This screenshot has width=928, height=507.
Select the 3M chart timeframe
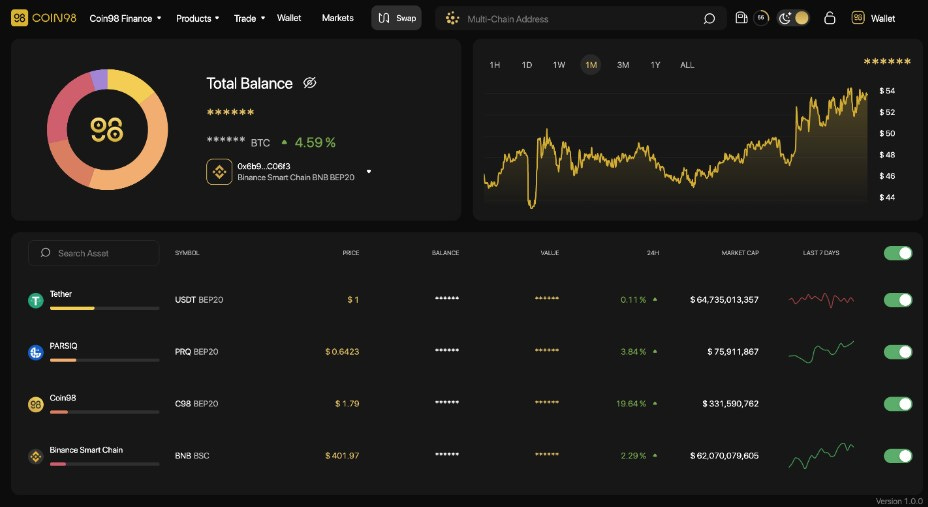[623, 65]
